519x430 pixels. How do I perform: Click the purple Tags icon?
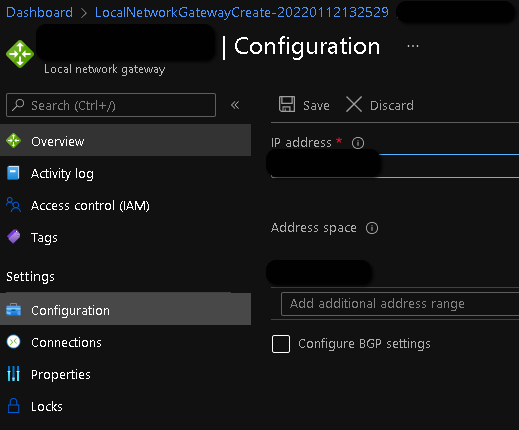click(x=14, y=237)
